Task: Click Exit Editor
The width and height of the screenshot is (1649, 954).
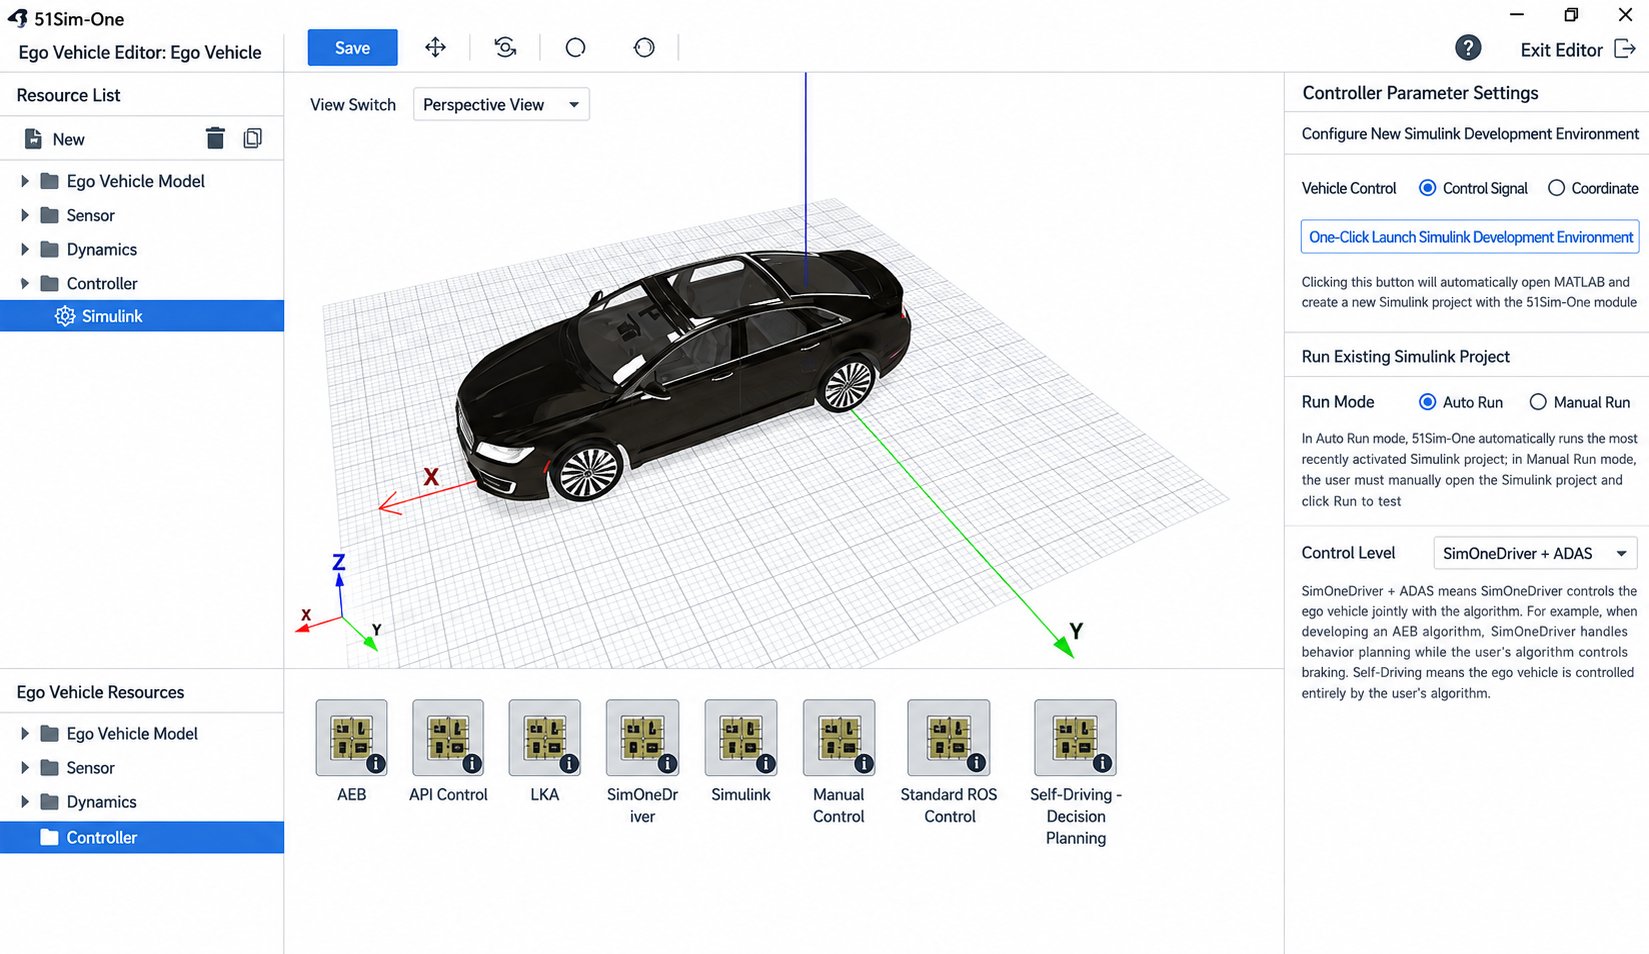Action: tap(1561, 50)
